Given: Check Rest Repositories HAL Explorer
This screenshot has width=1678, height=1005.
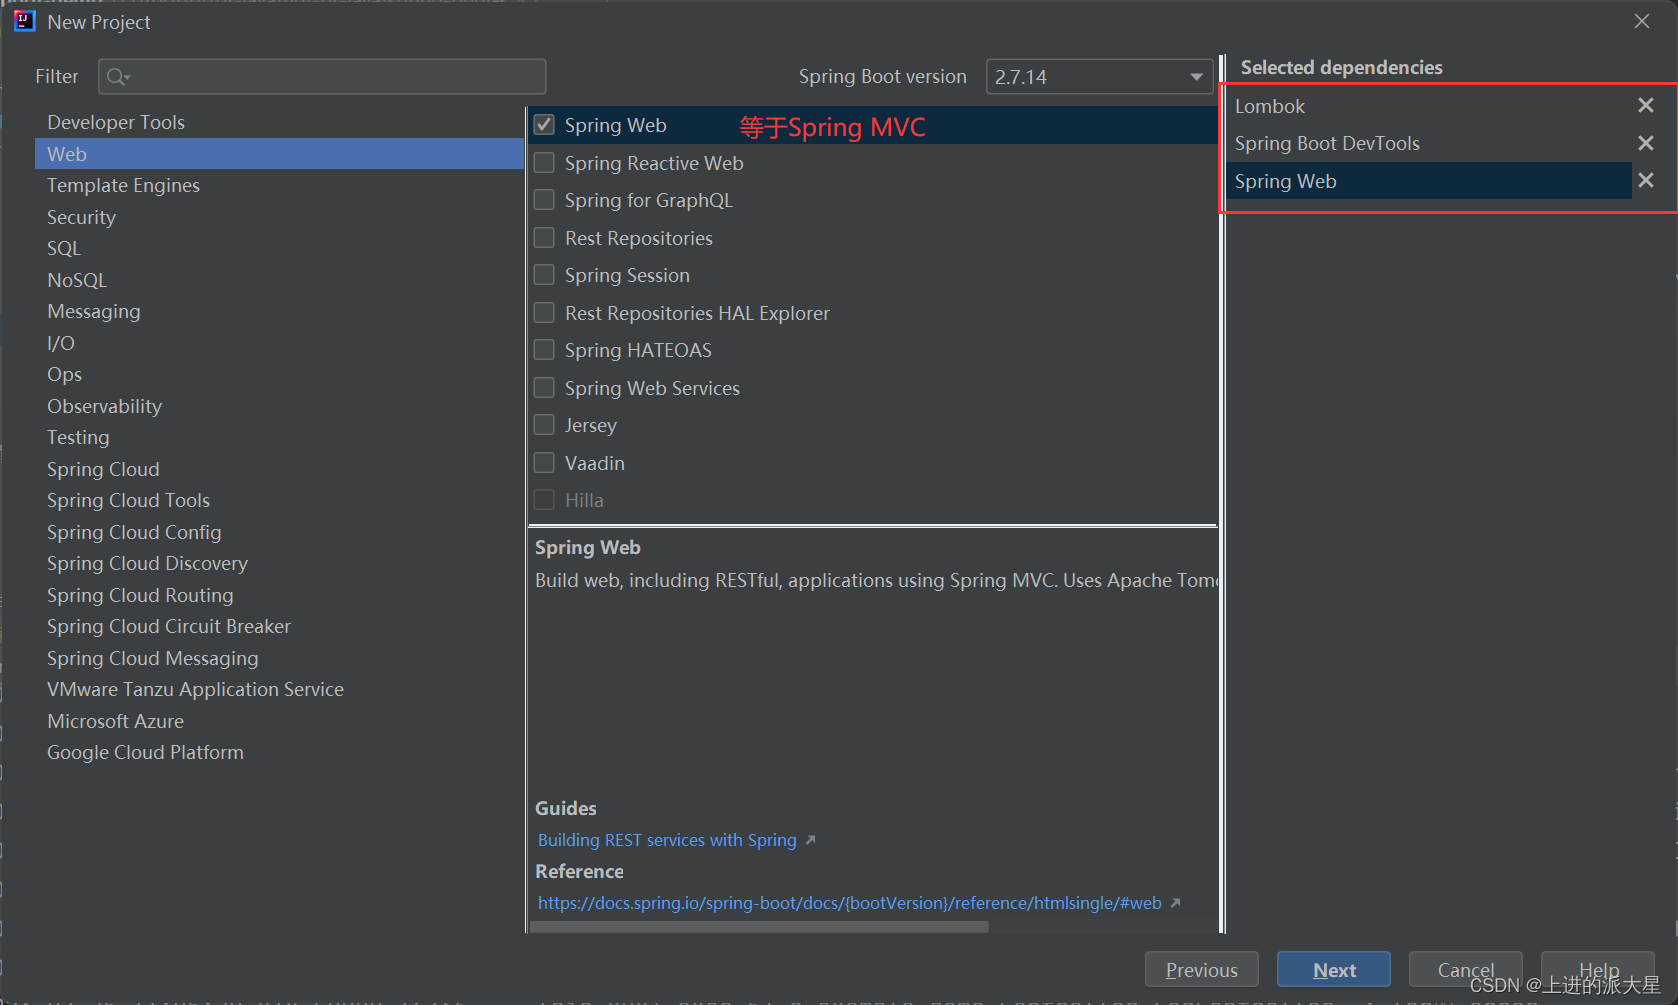Looking at the screenshot, I should 544,313.
